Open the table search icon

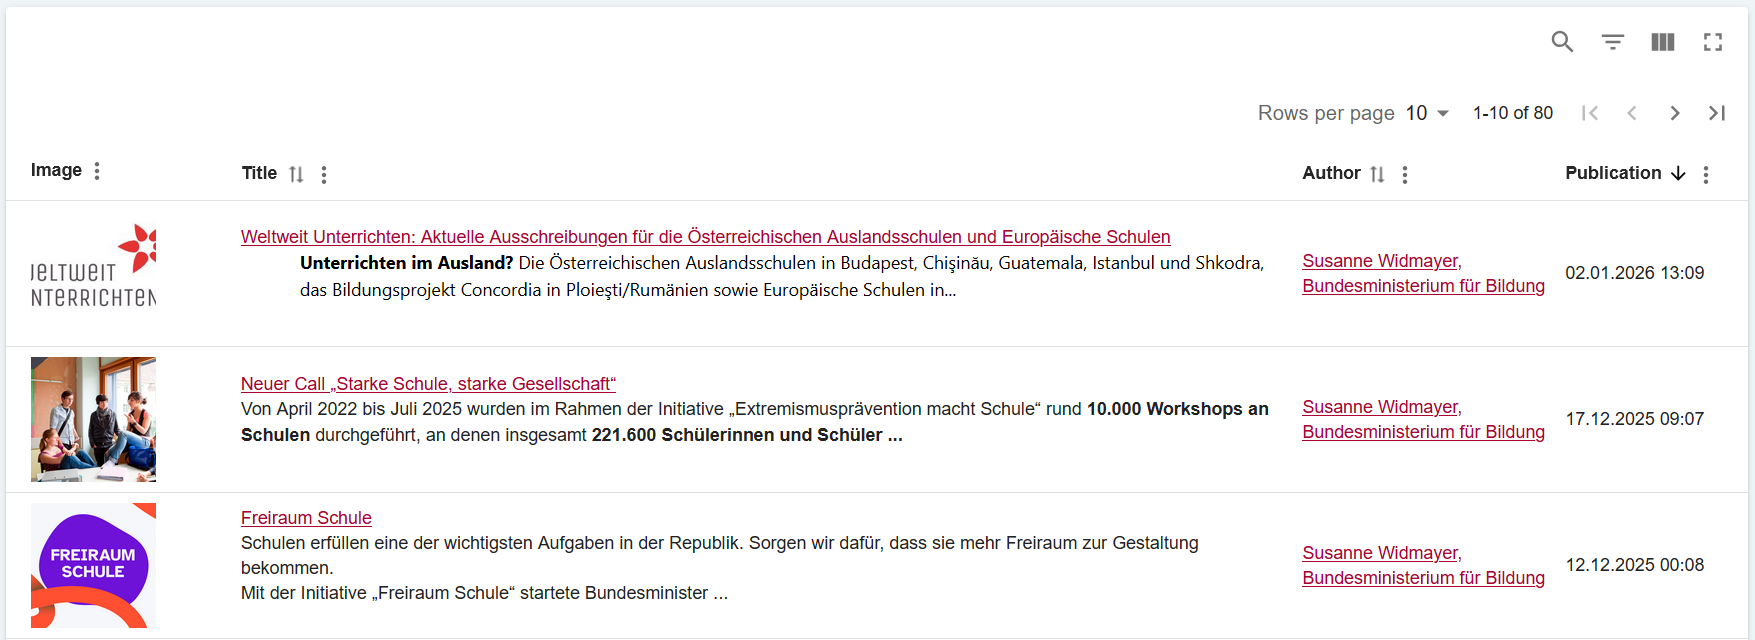1562,42
